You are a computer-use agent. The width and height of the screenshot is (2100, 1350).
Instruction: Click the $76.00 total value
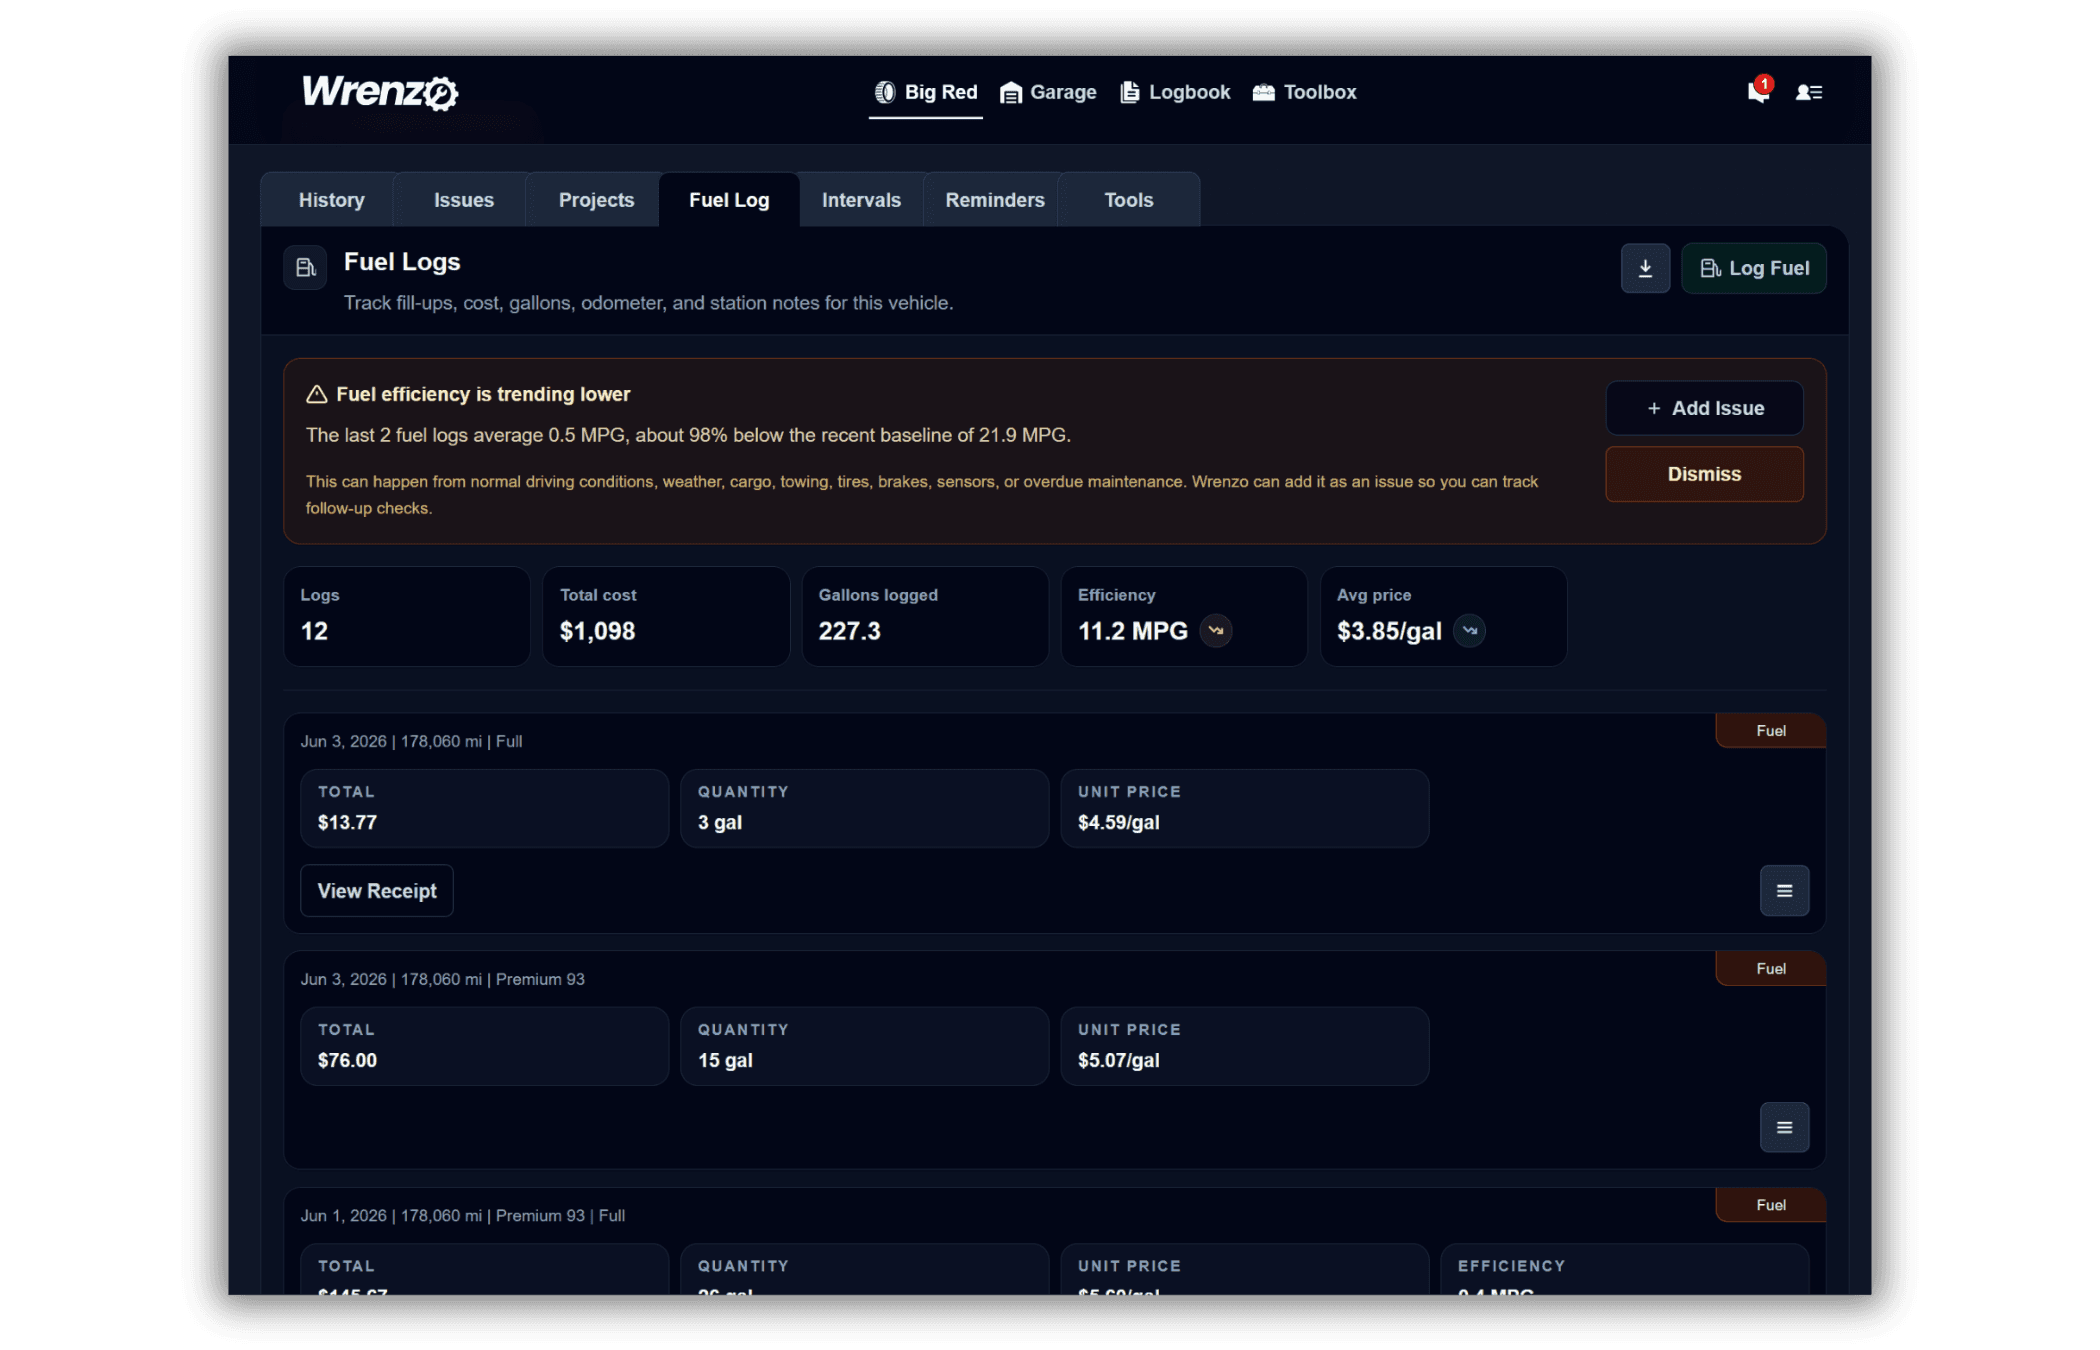[x=347, y=1060]
